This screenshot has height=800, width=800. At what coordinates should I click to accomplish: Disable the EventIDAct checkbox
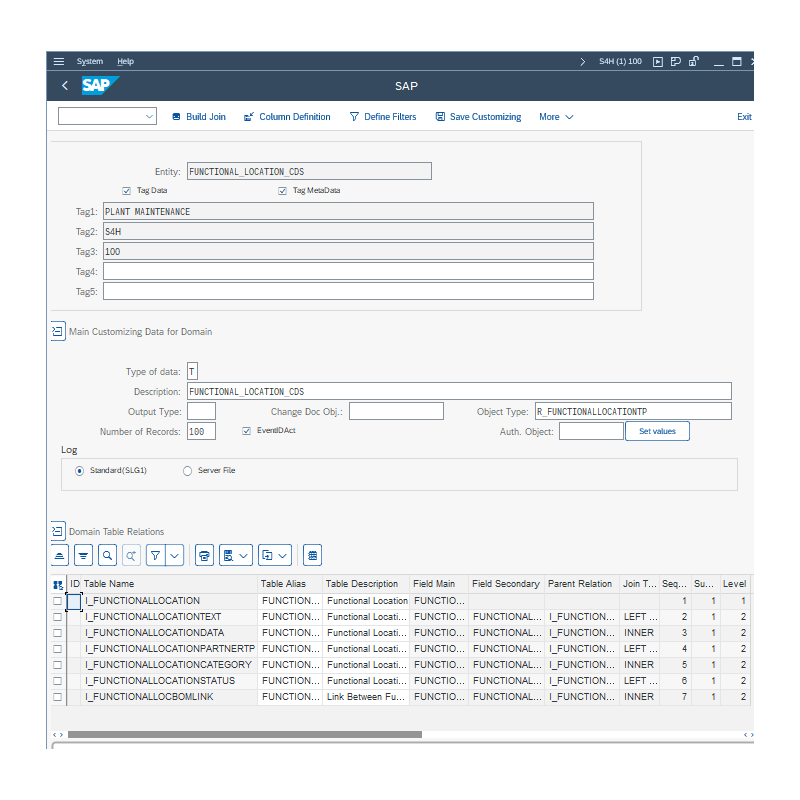pyautogui.click(x=246, y=430)
